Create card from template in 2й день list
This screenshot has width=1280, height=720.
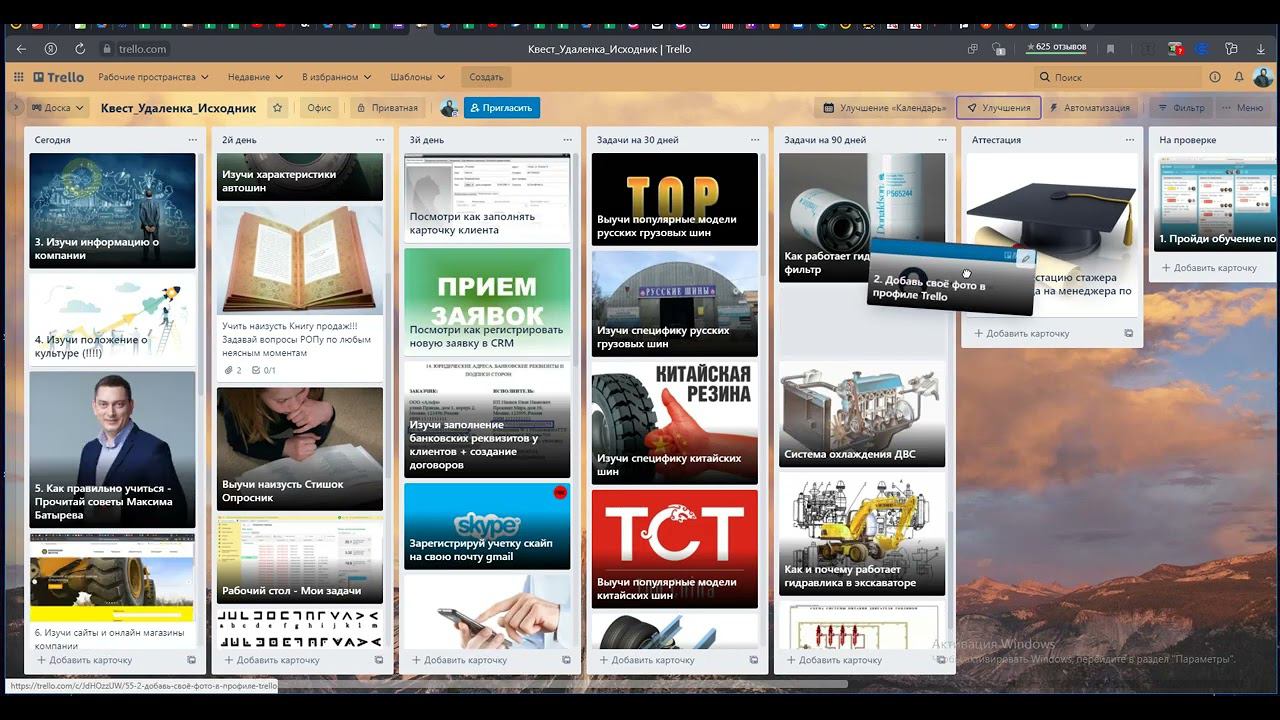(x=379, y=660)
